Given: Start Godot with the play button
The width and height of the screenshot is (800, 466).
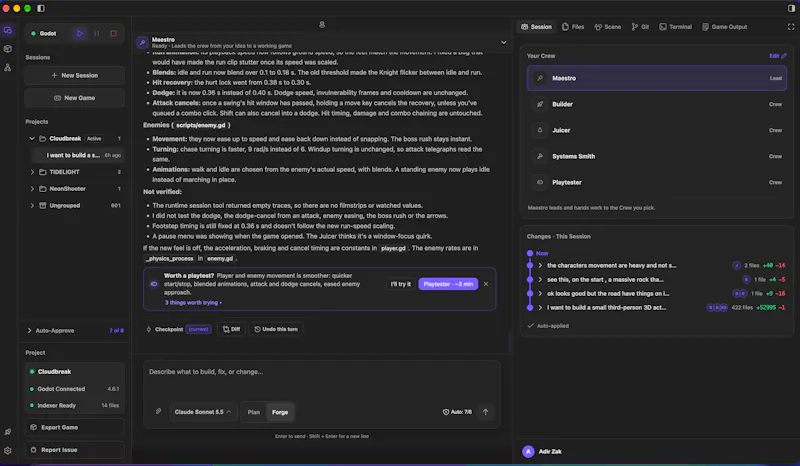Looking at the screenshot, I should point(80,33).
